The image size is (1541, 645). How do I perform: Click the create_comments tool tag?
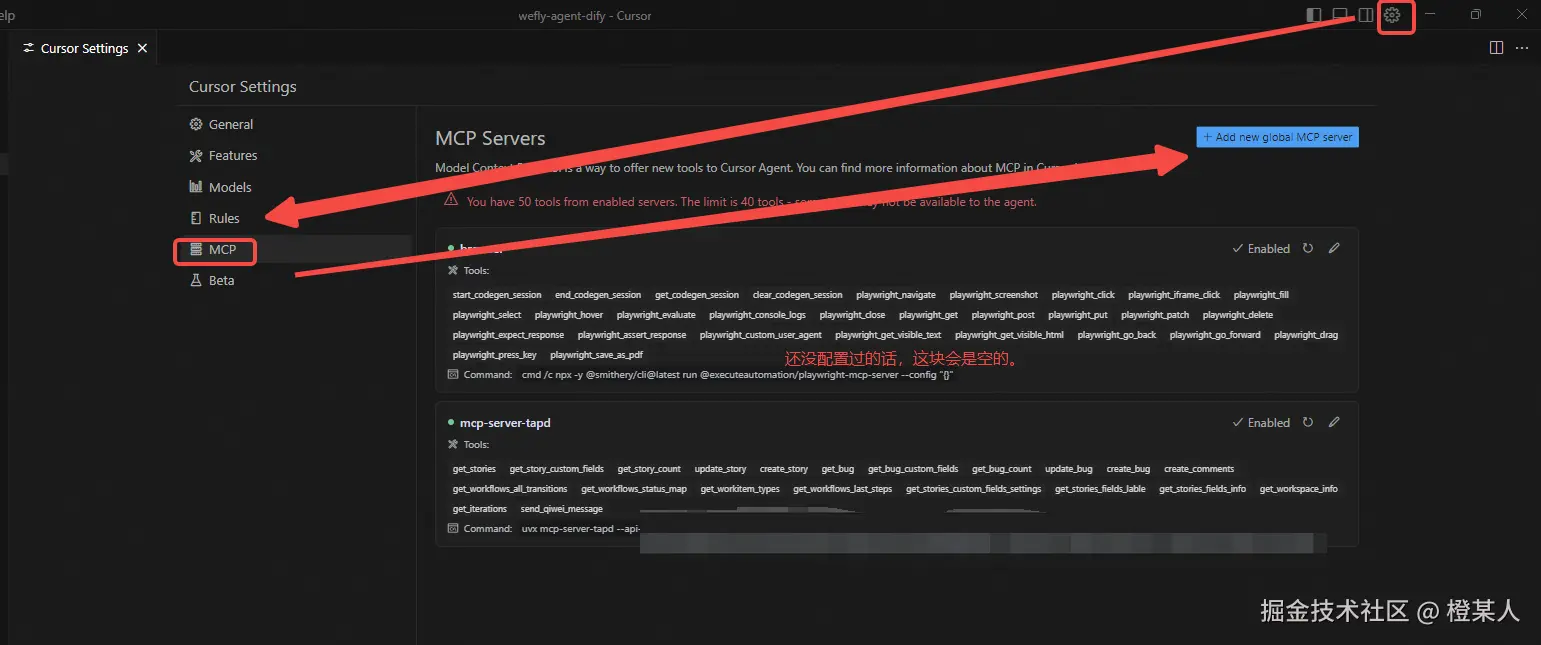tap(1199, 469)
